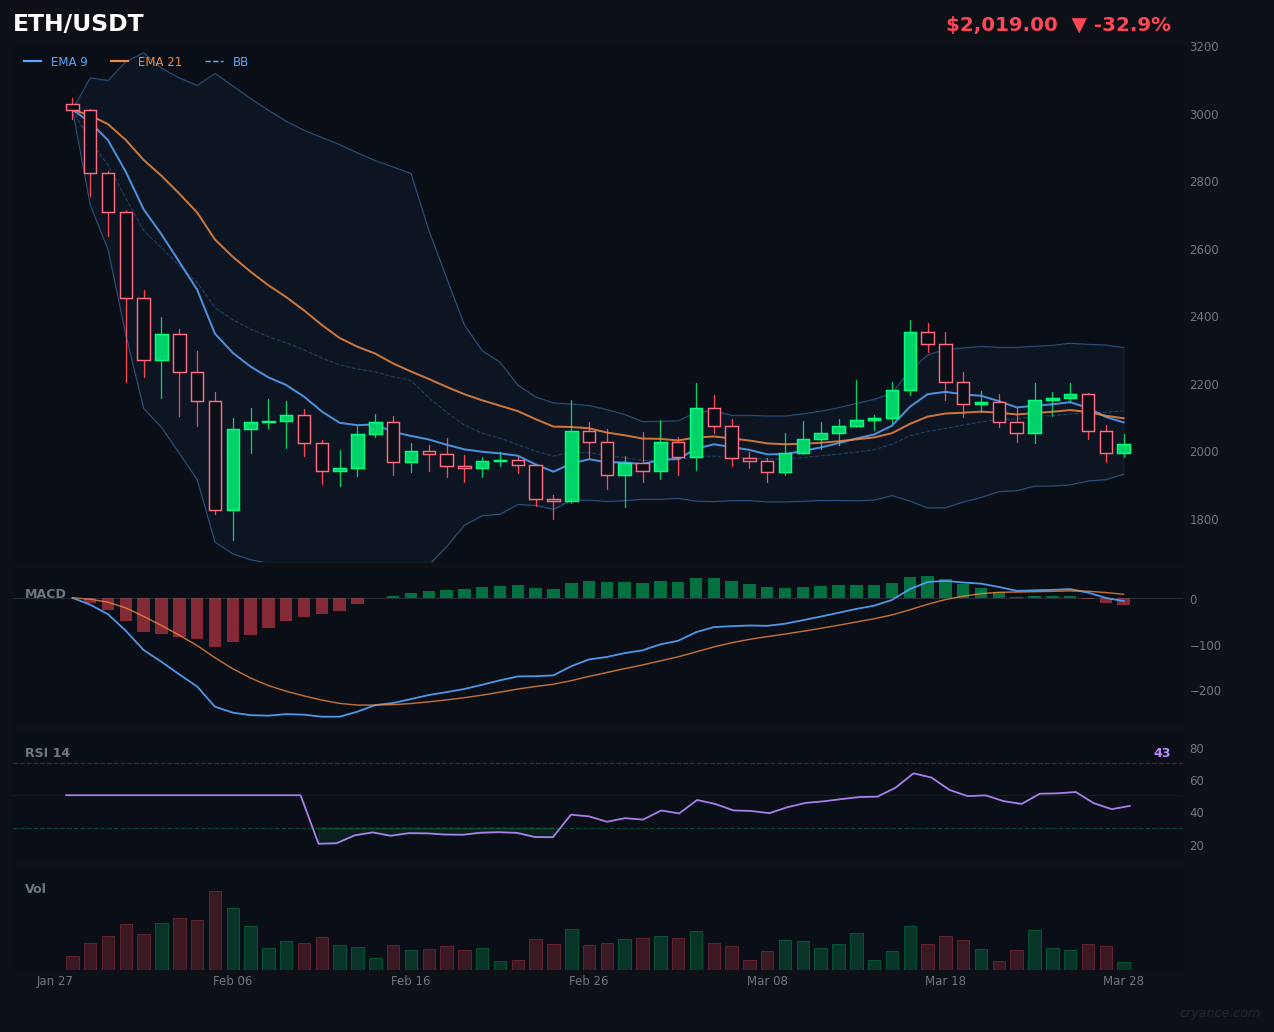Select the -32.9% change percentage
This screenshot has height=1032, width=1274.
pyautogui.click(x=1133, y=24)
